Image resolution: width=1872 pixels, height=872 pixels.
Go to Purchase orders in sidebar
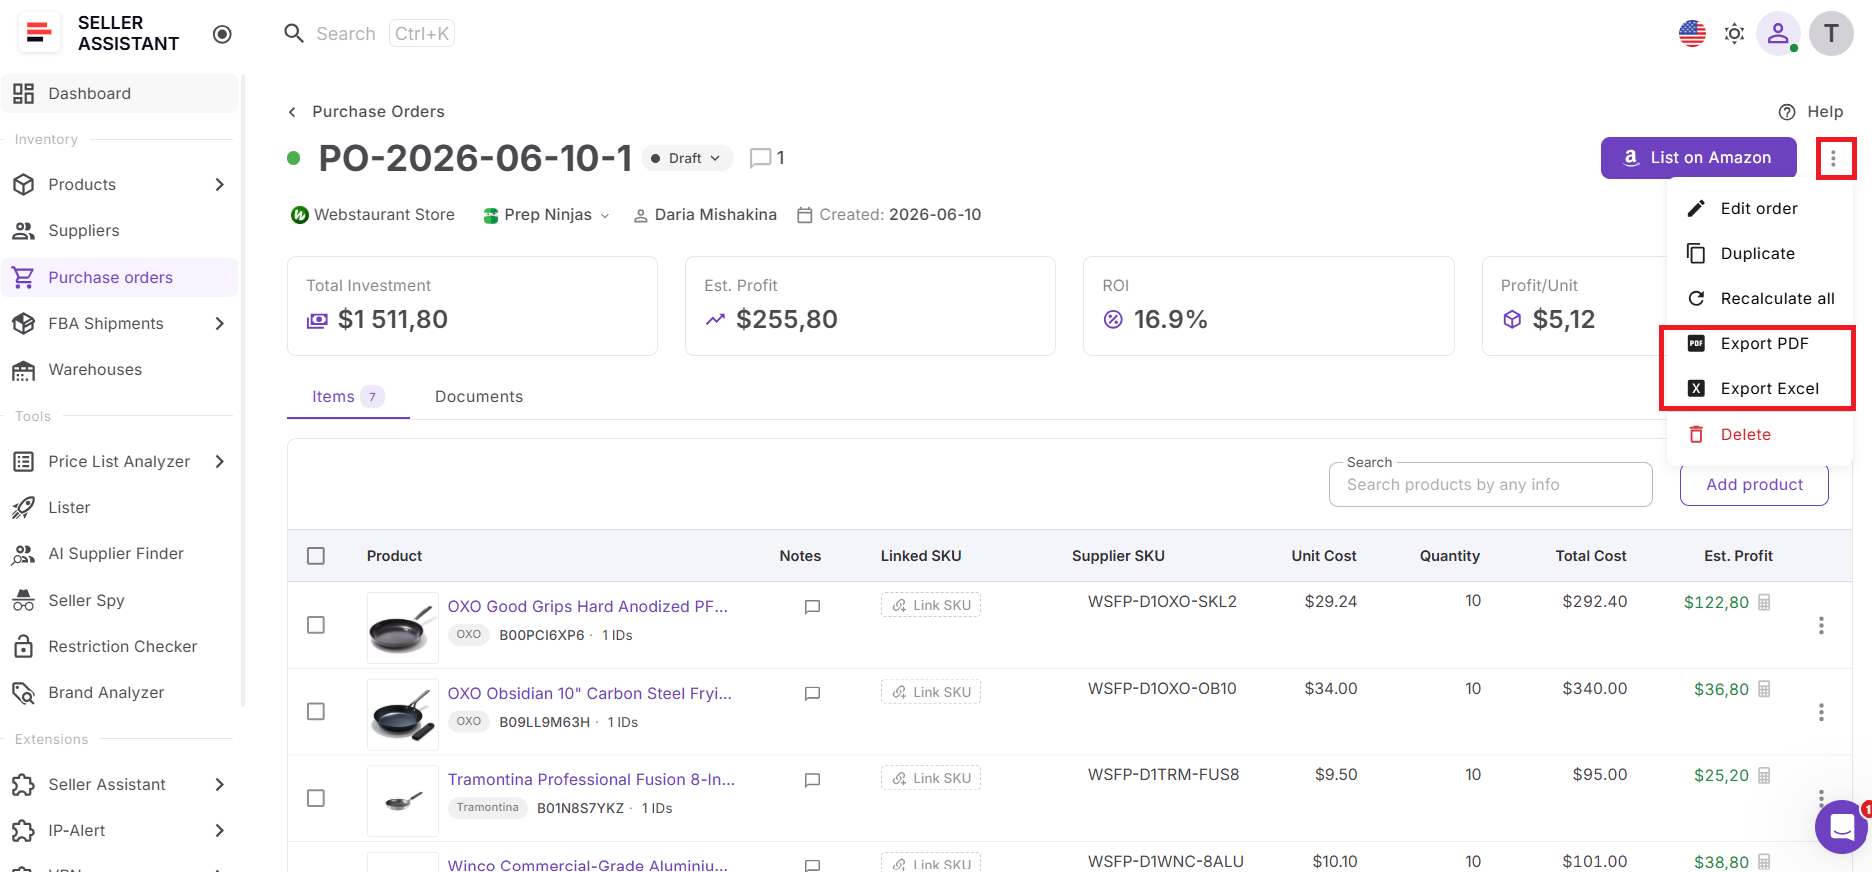click(x=120, y=277)
